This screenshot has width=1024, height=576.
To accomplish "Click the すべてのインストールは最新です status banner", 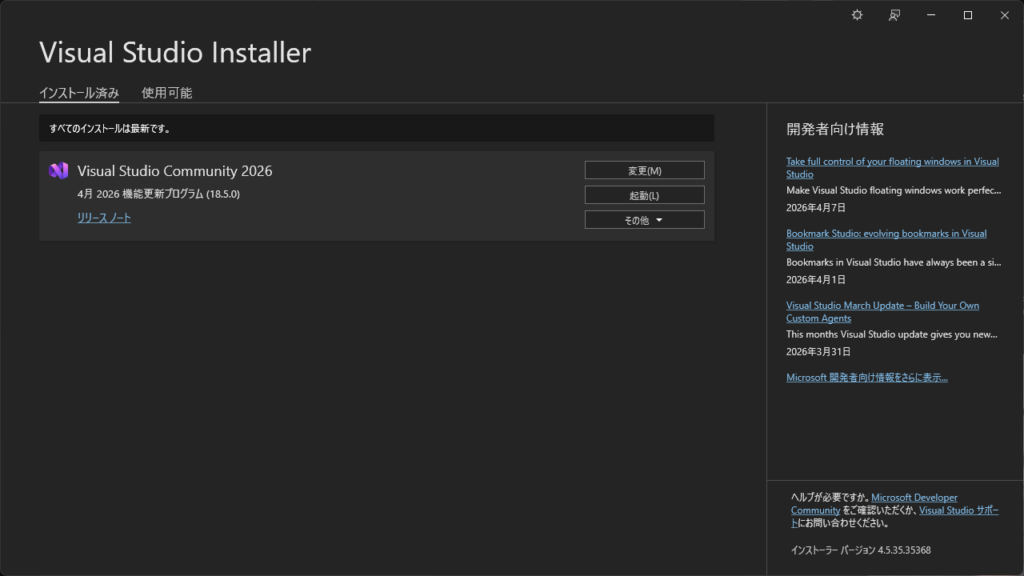I will [x=376, y=128].
